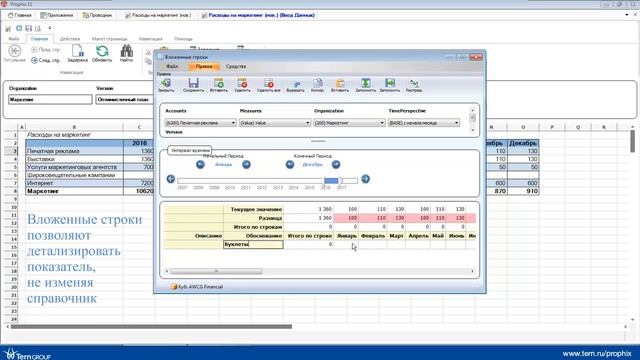The width and height of the screenshot is (640, 360).
Task: Click the main spreadsheet's vertical scrollbar
Action: tap(632, 141)
